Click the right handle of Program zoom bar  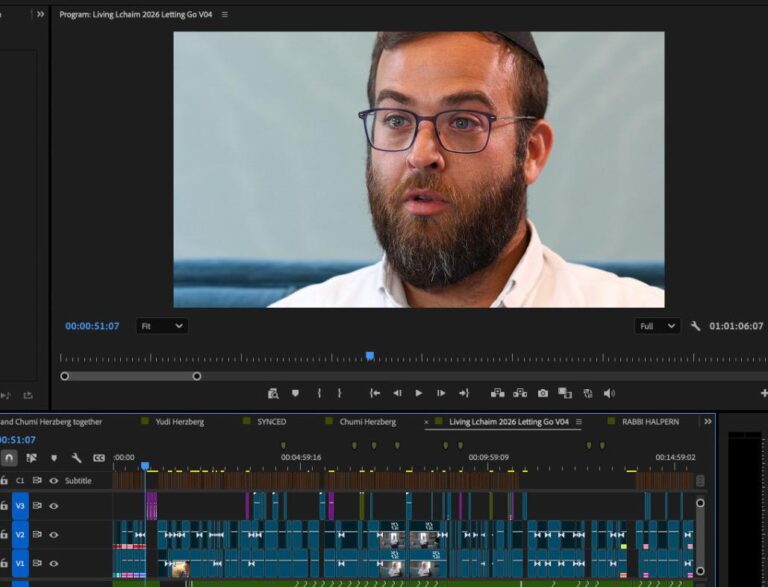197,376
